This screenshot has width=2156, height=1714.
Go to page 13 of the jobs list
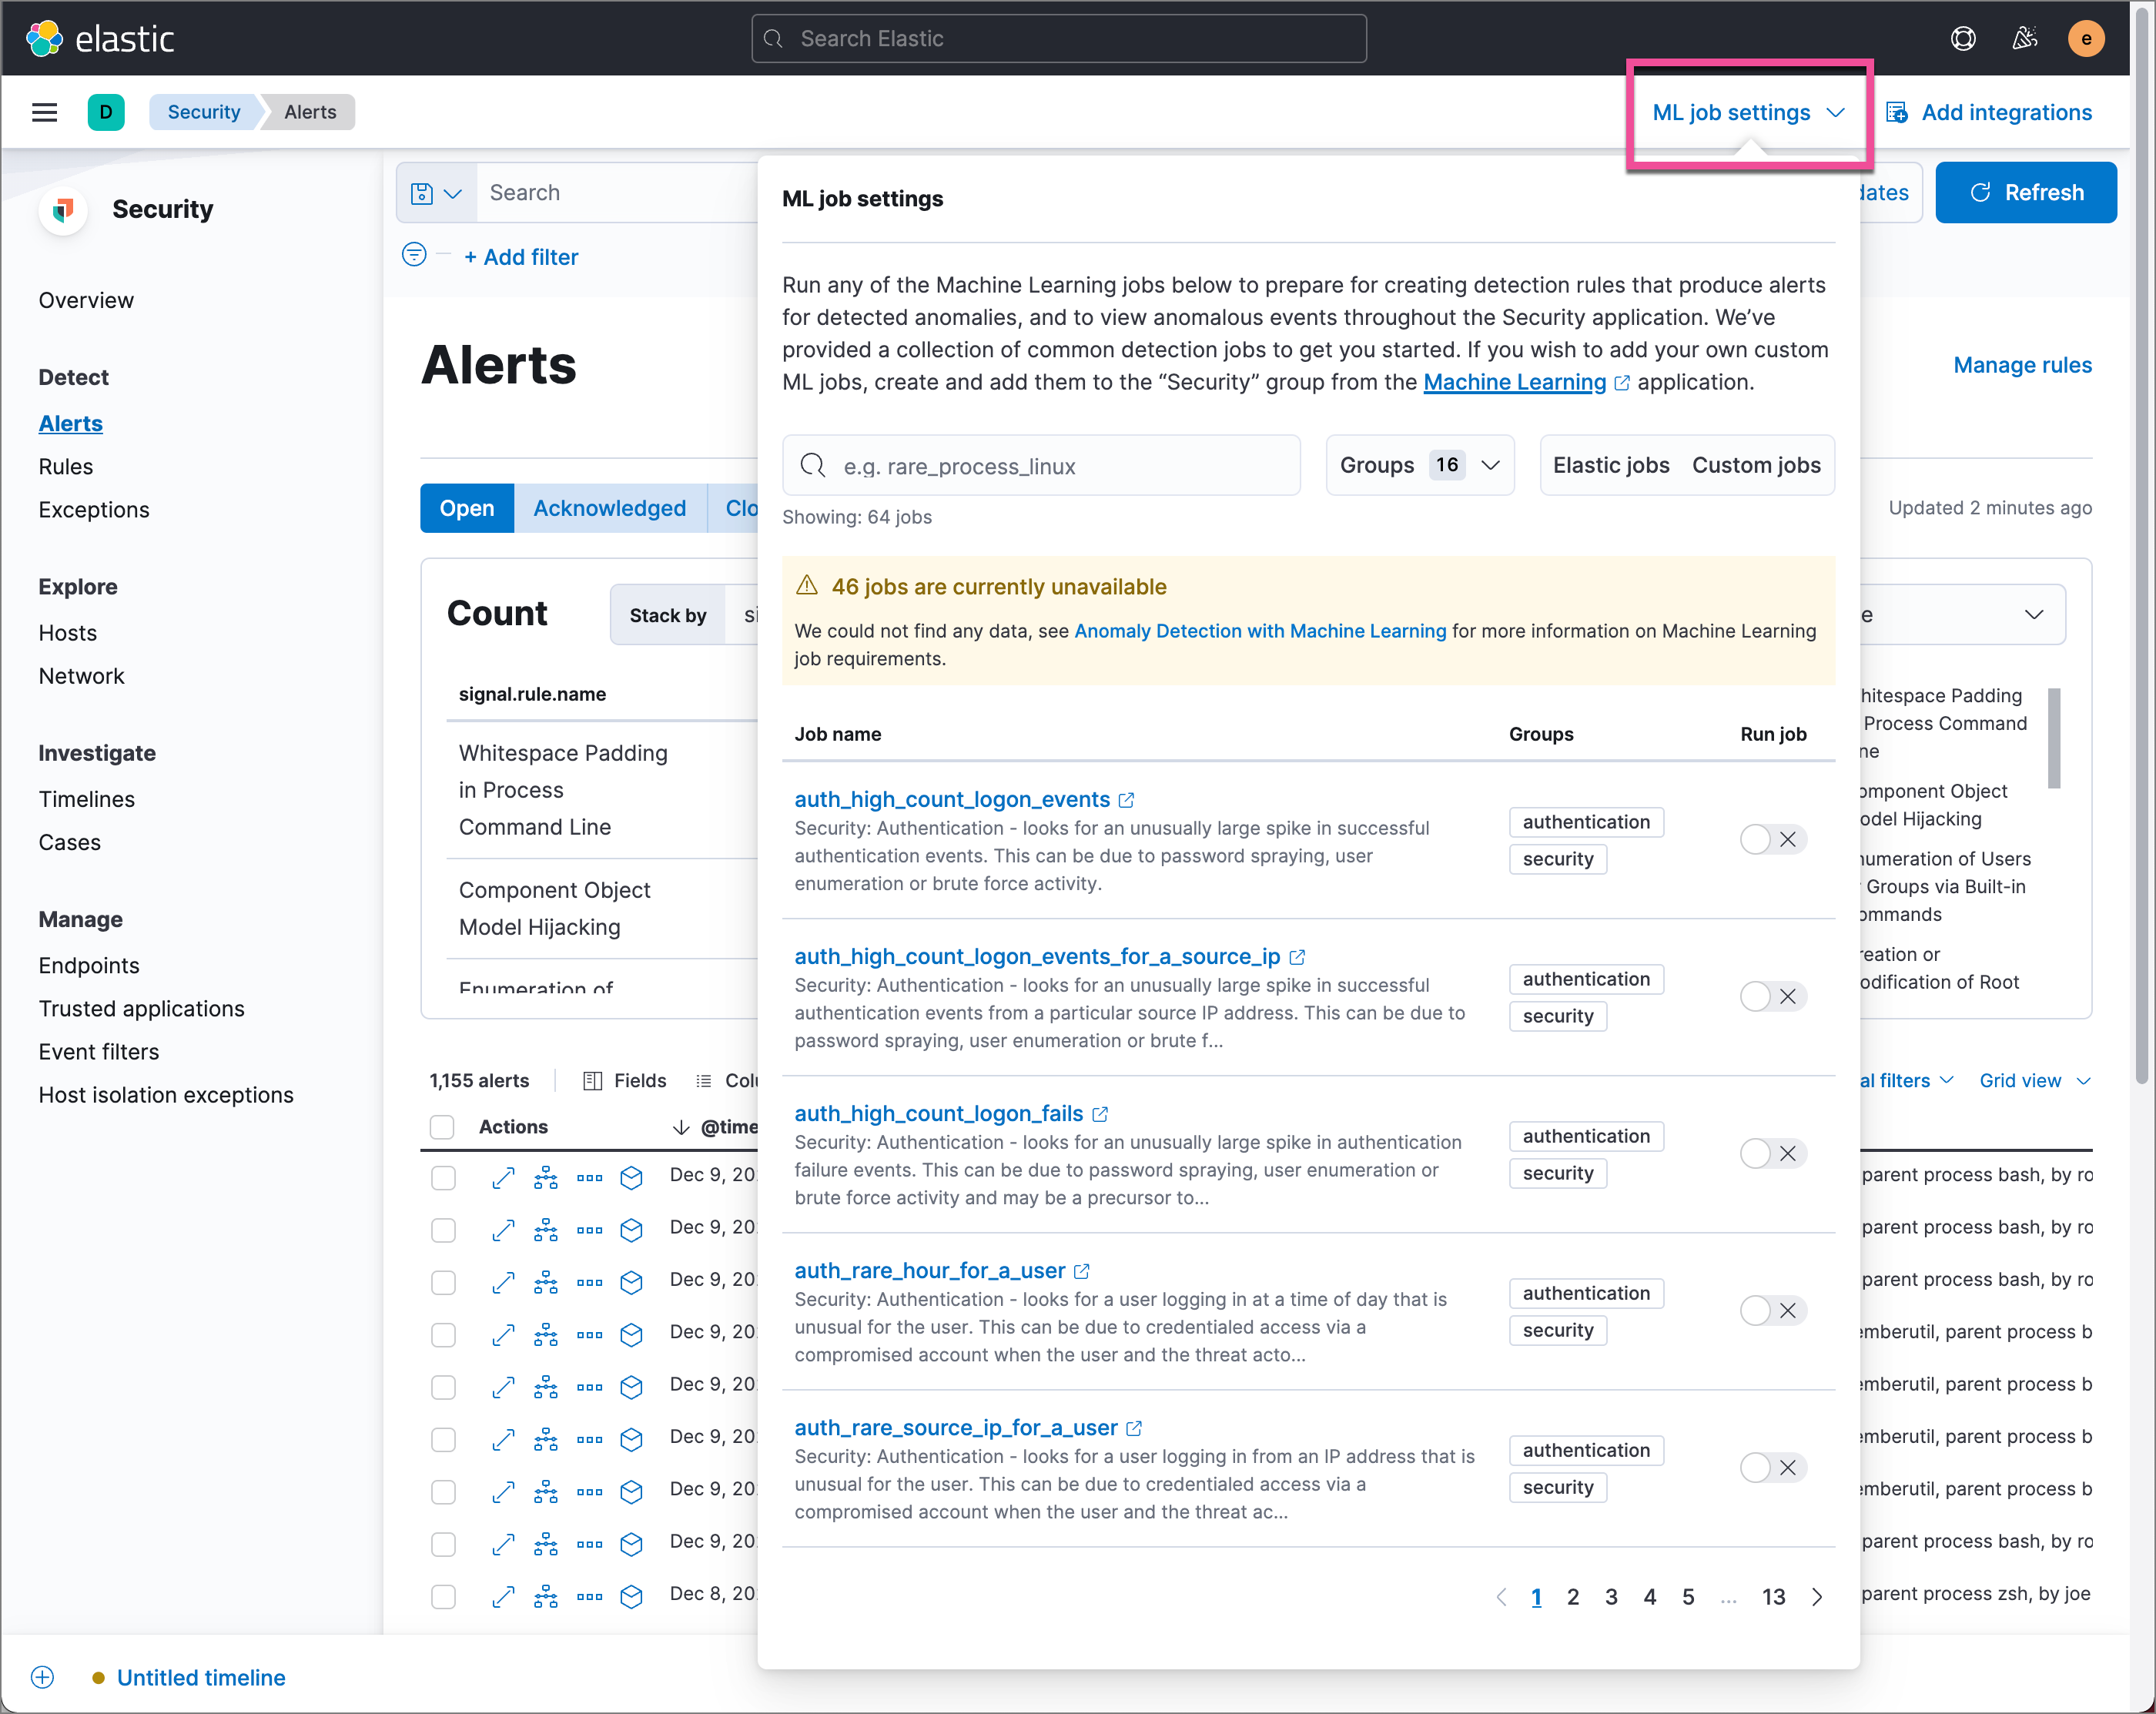click(1774, 1597)
